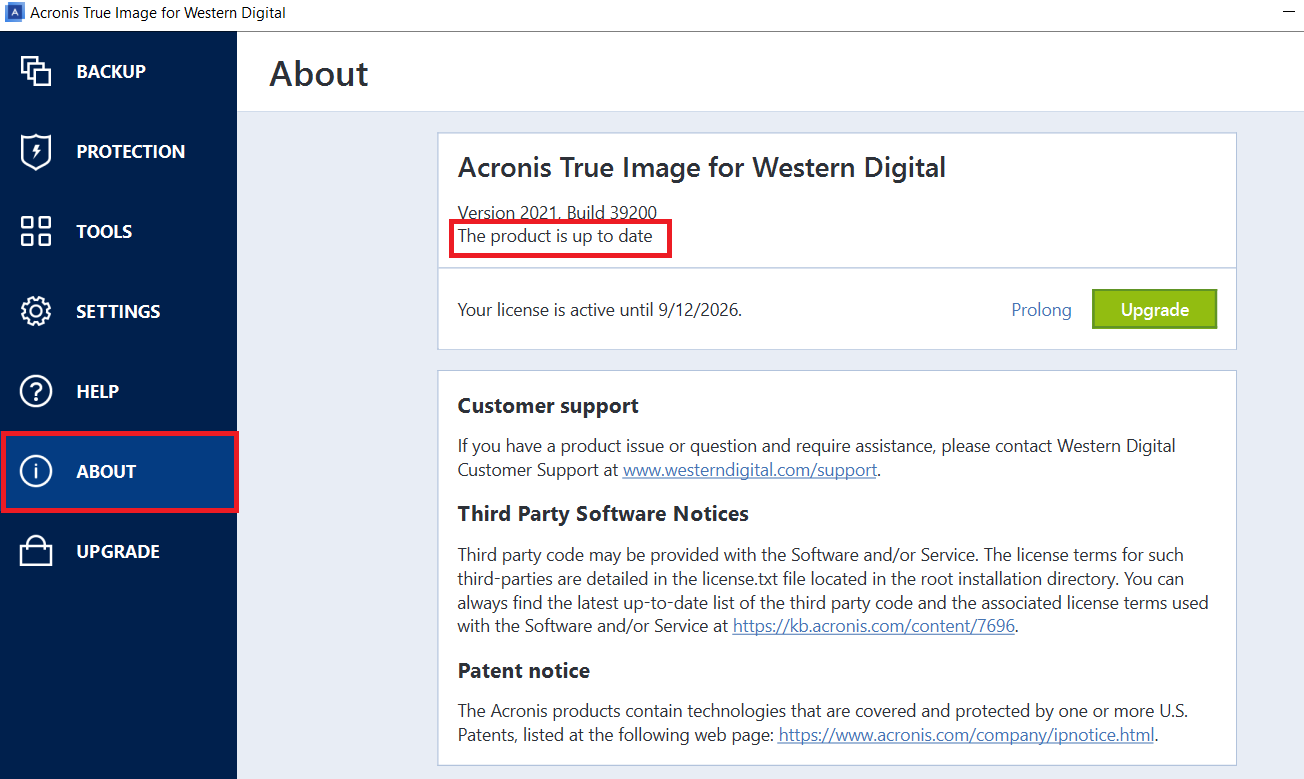Click the 'About' page title
The width and height of the screenshot is (1304, 779).
[319, 74]
